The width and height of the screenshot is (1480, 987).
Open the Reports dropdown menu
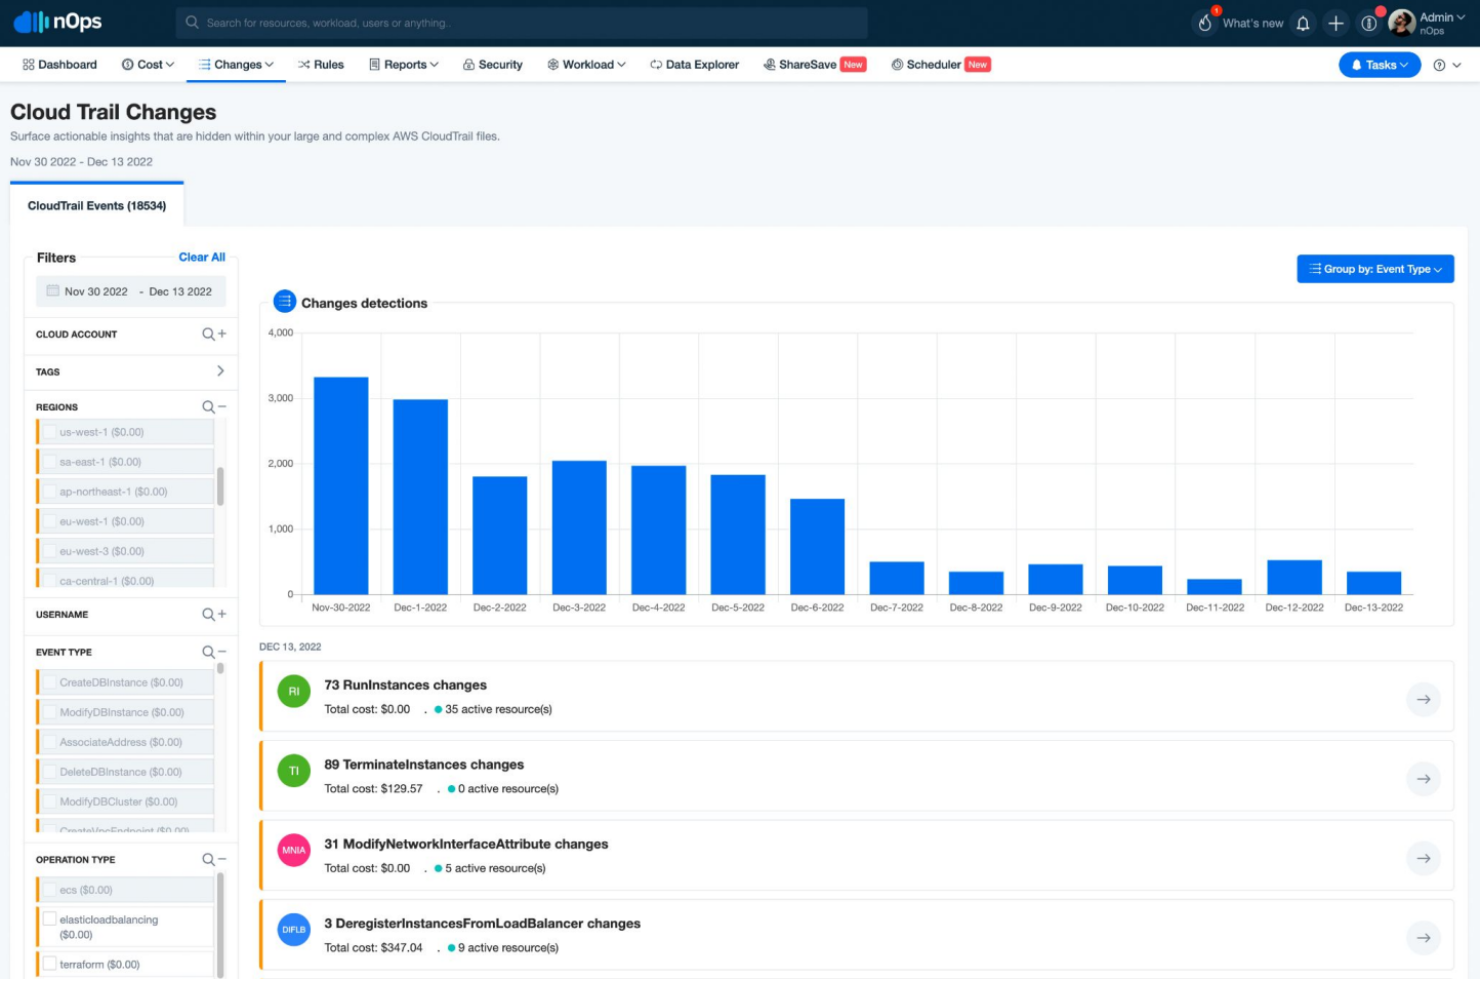pyautogui.click(x=404, y=65)
